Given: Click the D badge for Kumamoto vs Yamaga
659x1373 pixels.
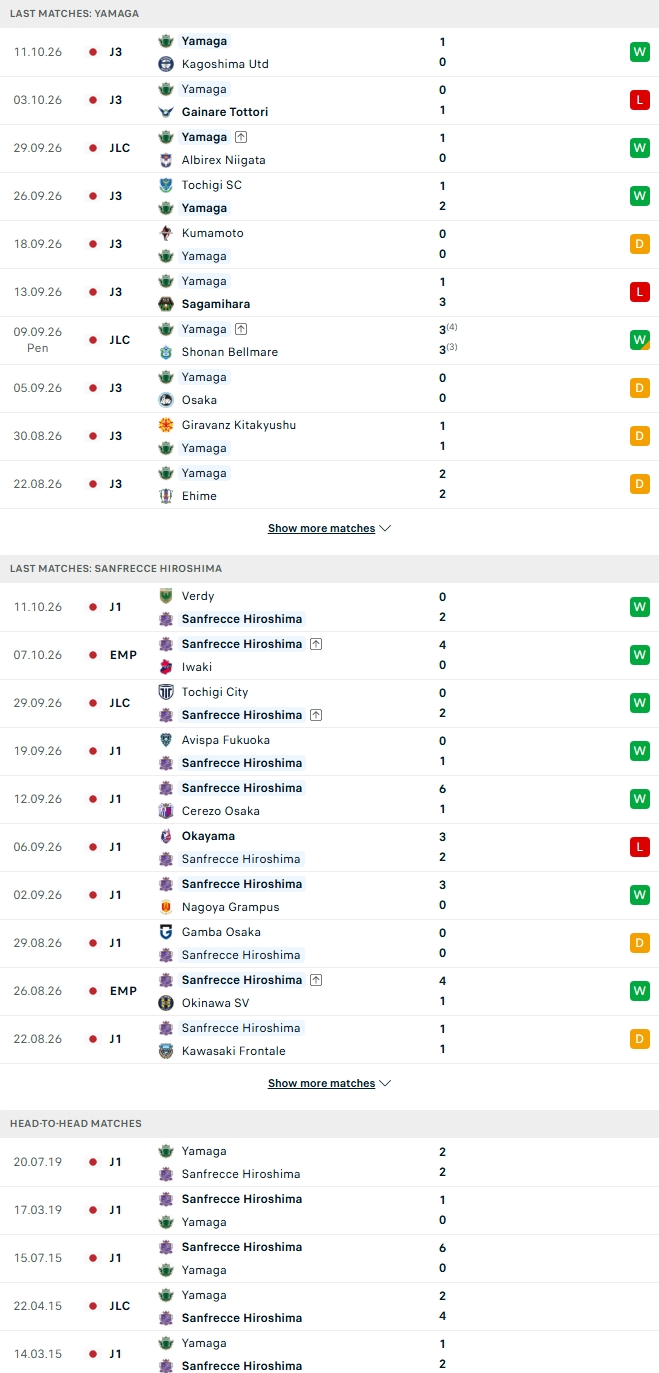Looking at the screenshot, I should pos(640,244).
